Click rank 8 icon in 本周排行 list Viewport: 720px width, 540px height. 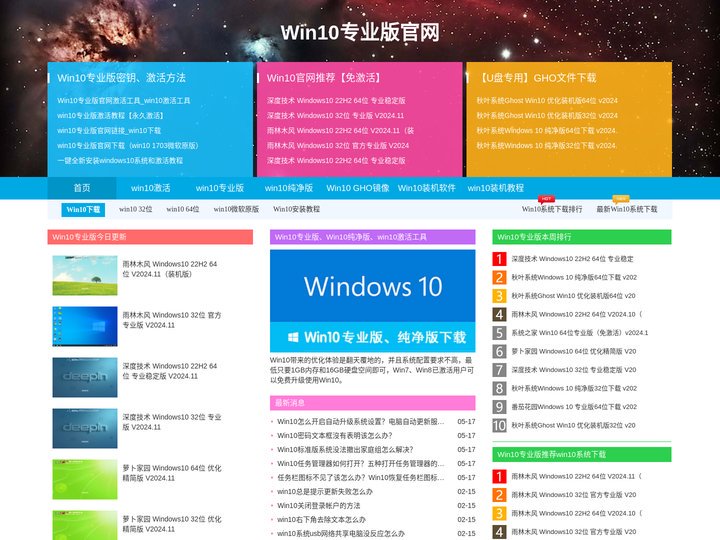[499, 388]
